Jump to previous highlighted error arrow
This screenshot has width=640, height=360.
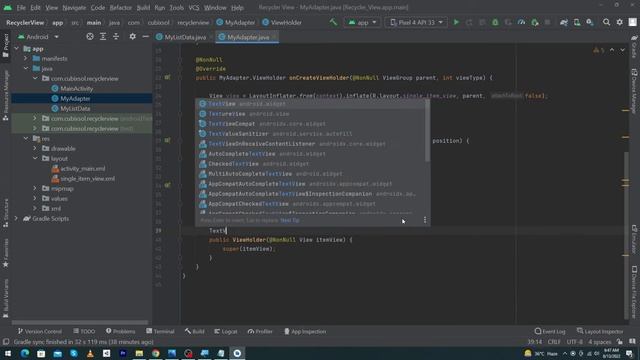[x=612, y=50]
